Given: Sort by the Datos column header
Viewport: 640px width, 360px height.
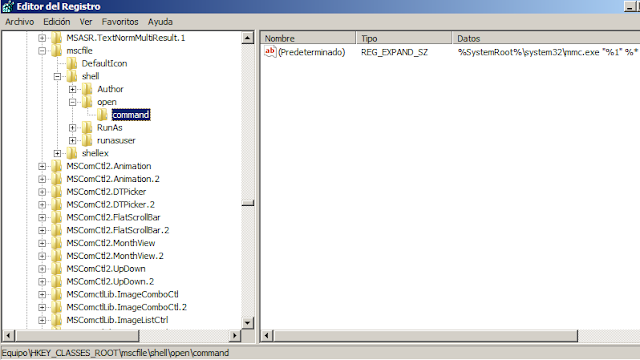Looking at the screenshot, I should coord(546,38).
